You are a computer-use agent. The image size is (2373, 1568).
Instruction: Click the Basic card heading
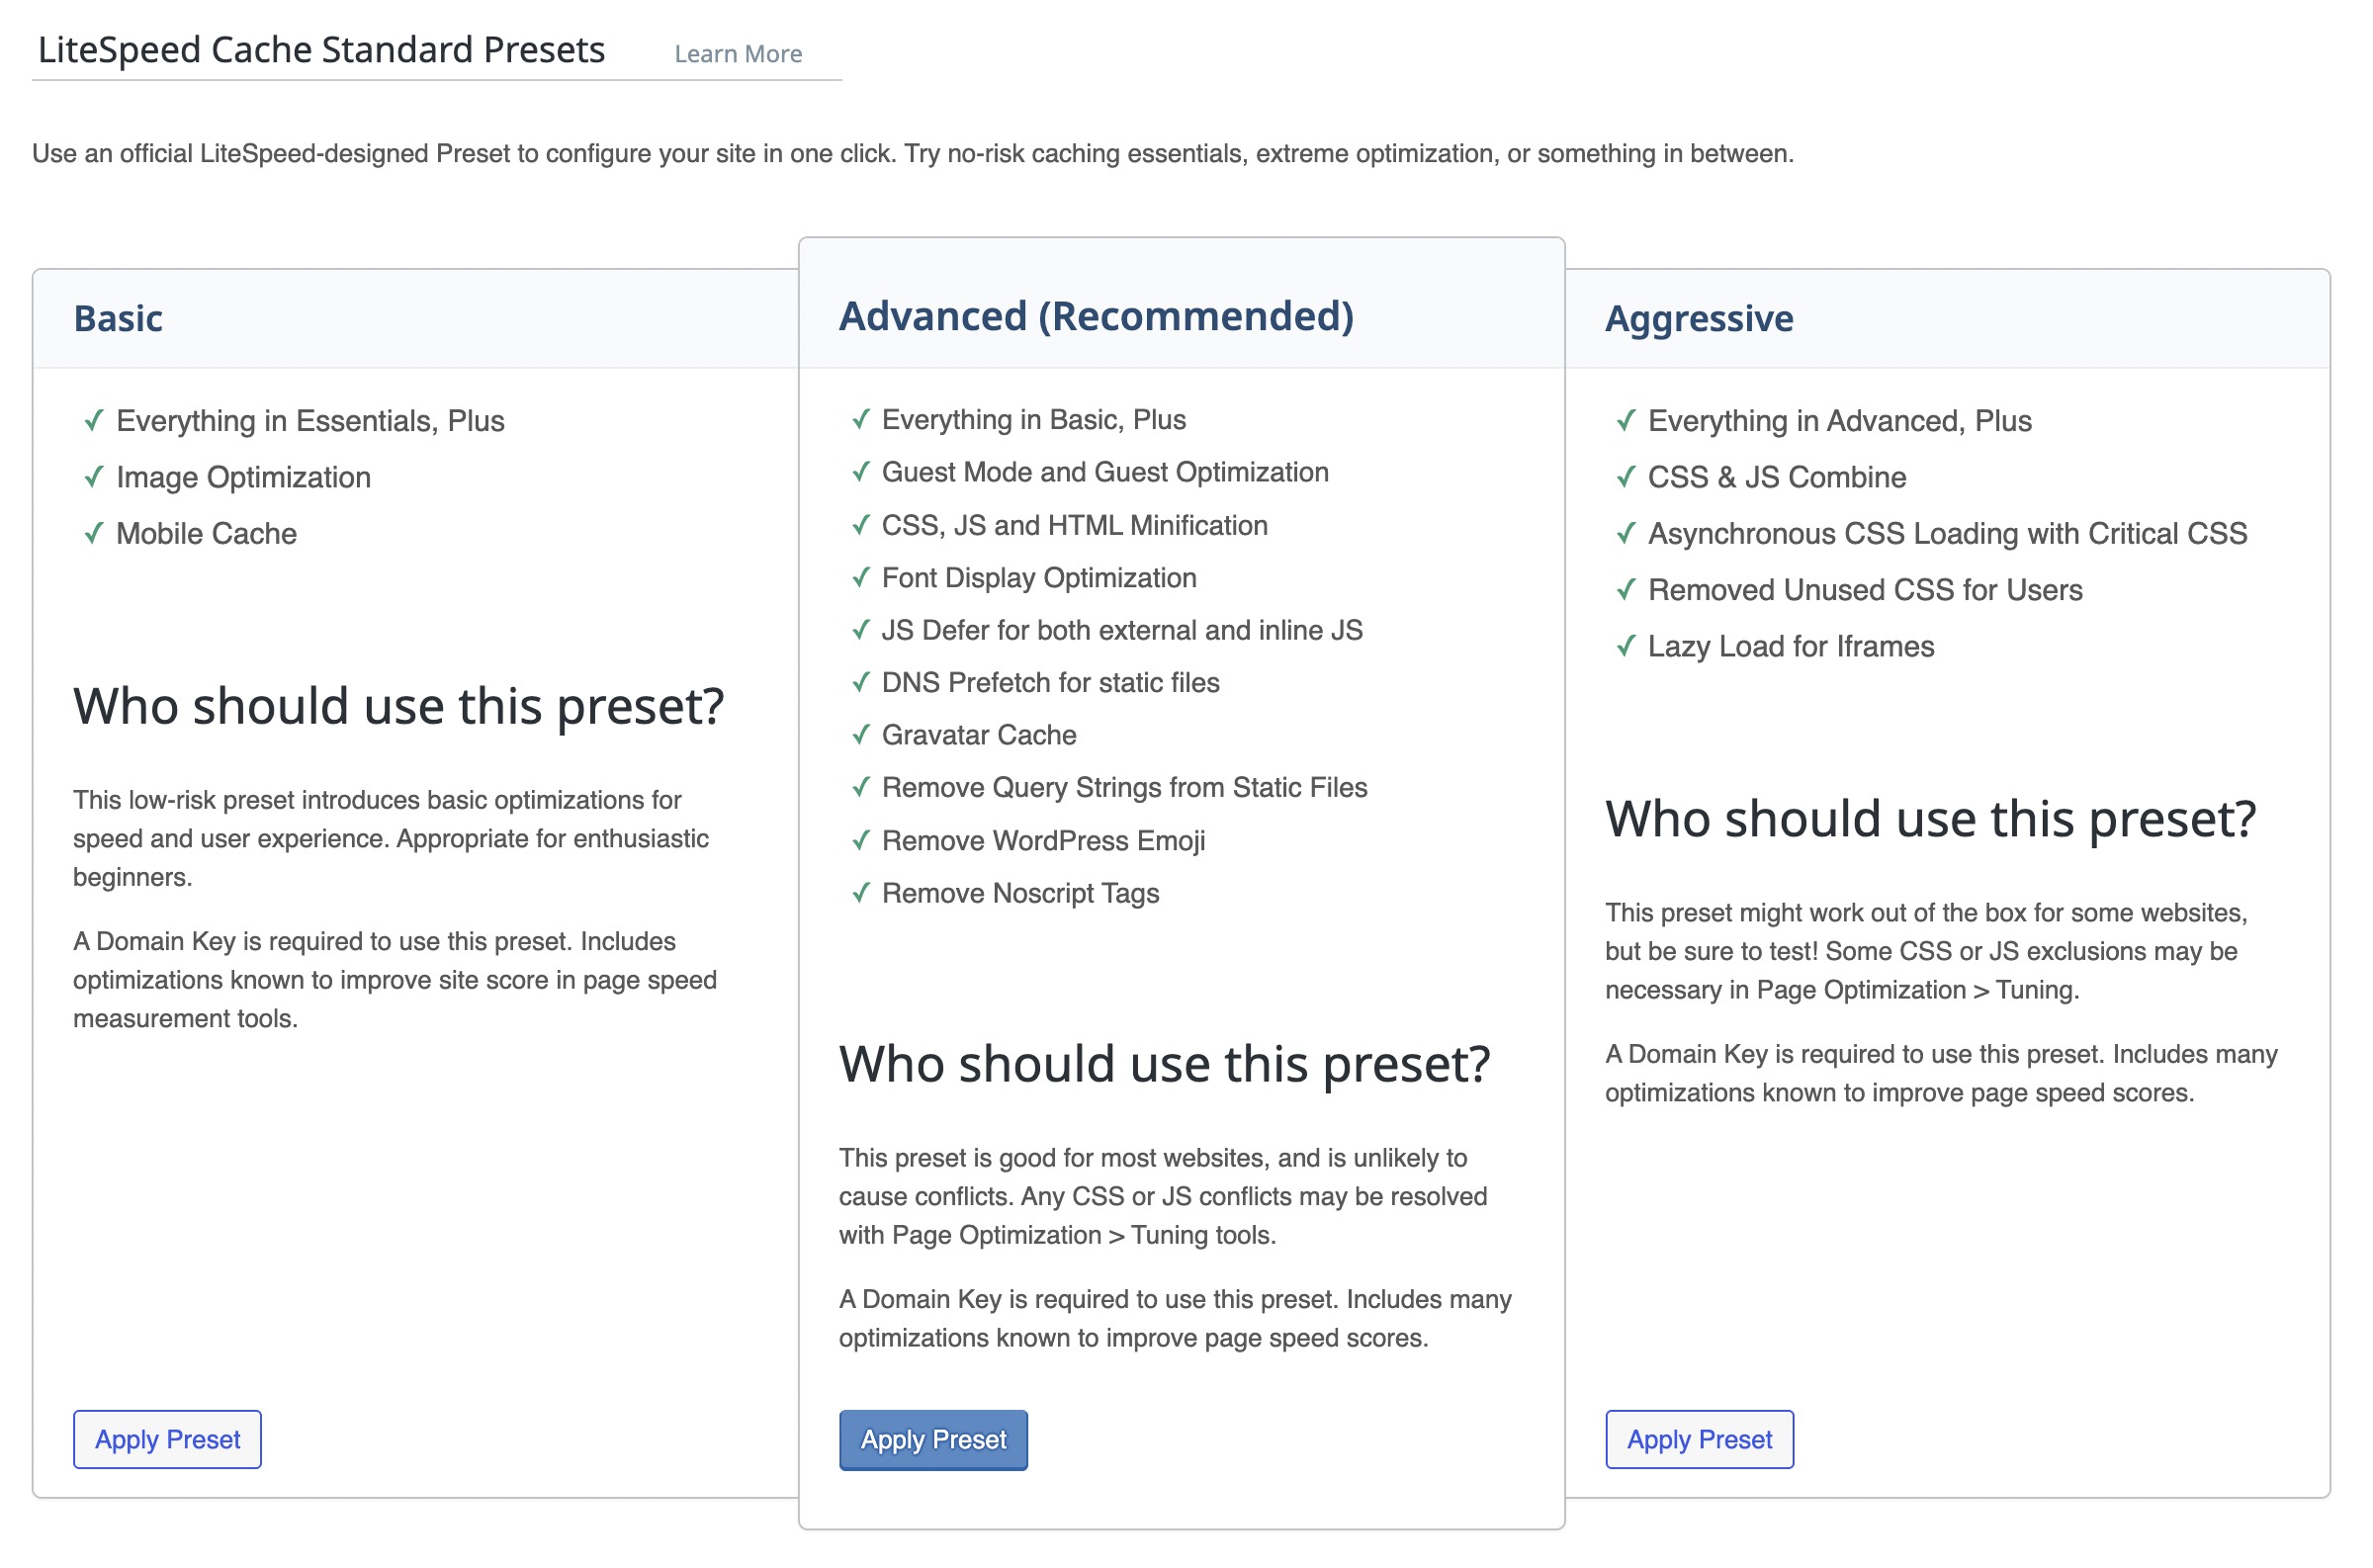(x=119, y=320)
